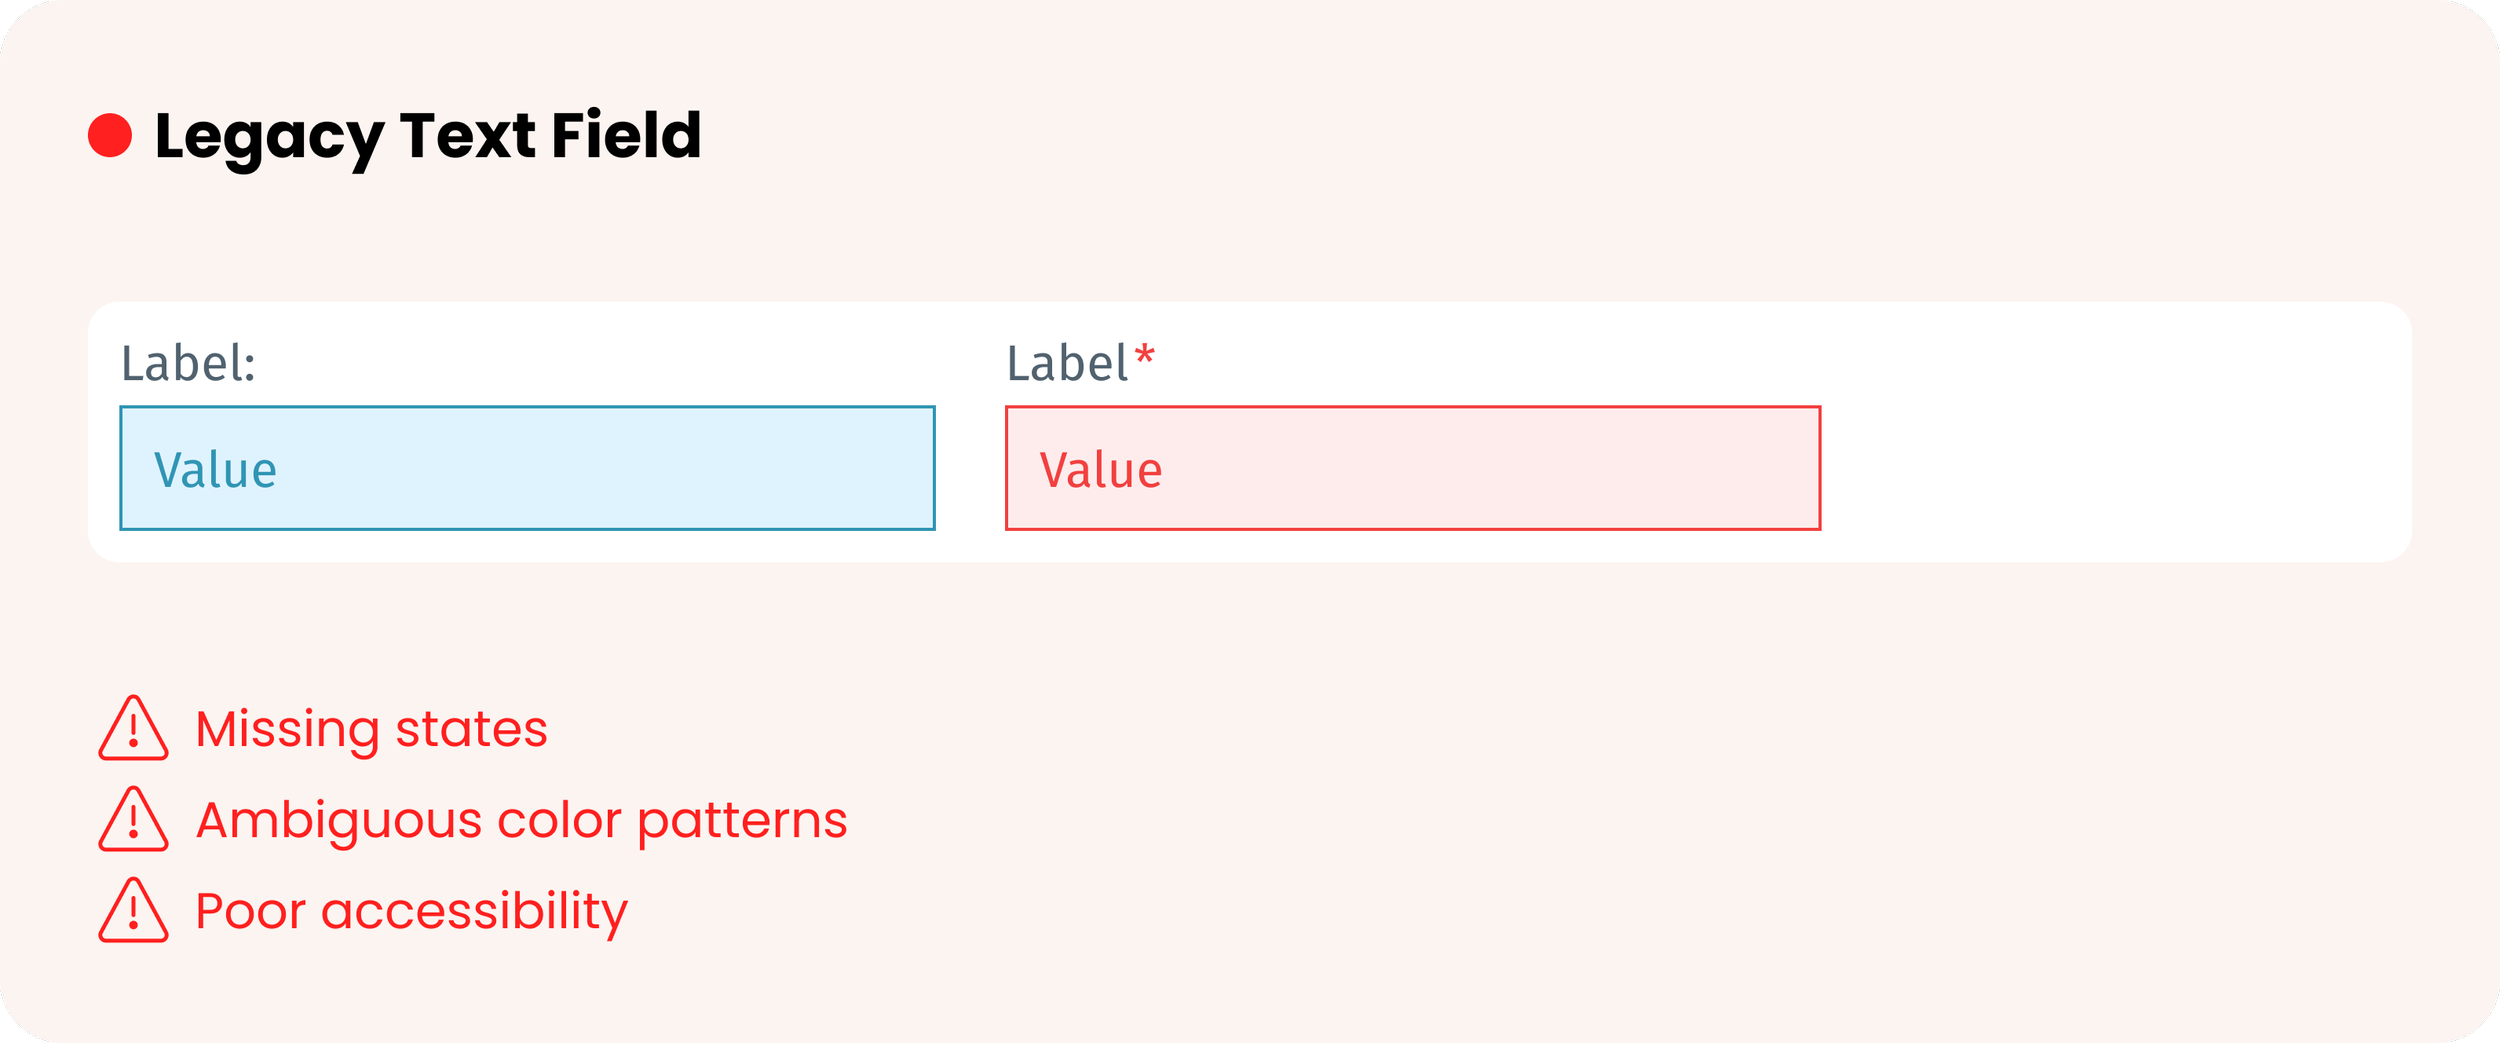Screen dimensions: 2500x1043
Task: Click the blue Value text inside the first field
Action: (x=215, y=470)
